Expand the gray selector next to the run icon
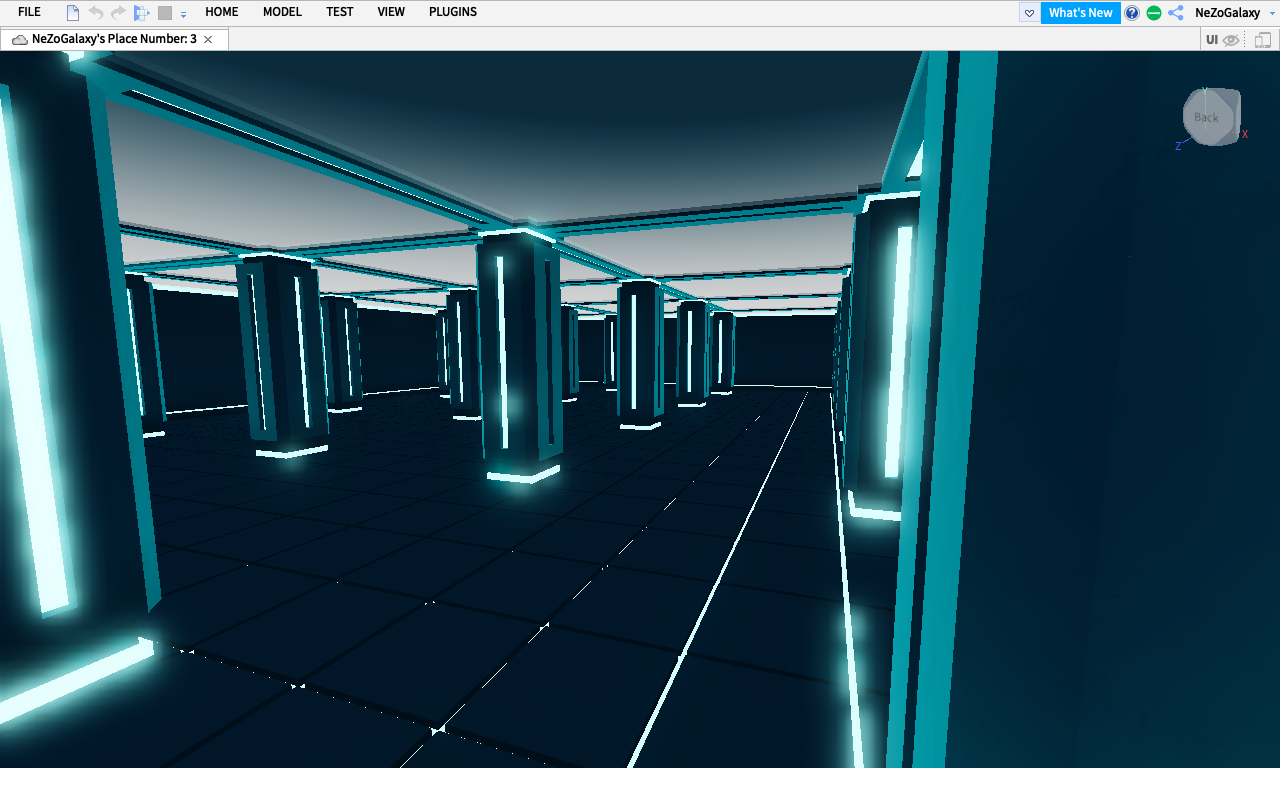 pos(163,12)
